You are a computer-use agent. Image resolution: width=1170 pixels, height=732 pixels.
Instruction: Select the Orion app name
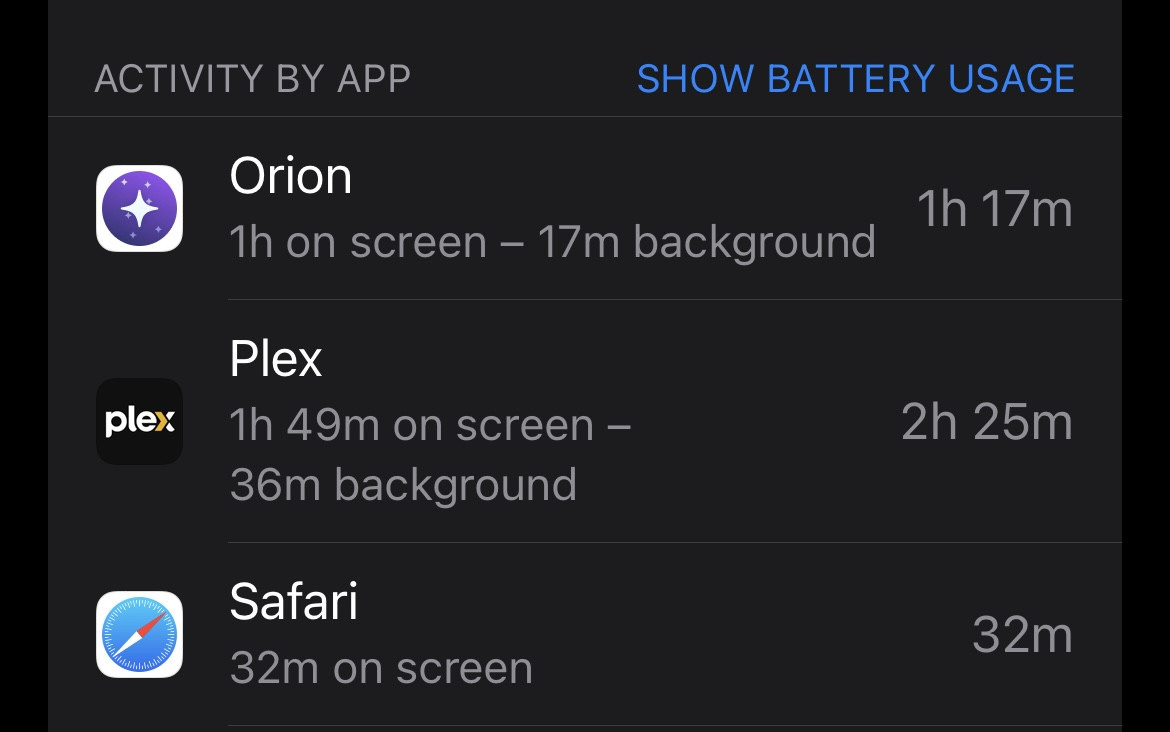pyautogui.click(x=290, y=177)
